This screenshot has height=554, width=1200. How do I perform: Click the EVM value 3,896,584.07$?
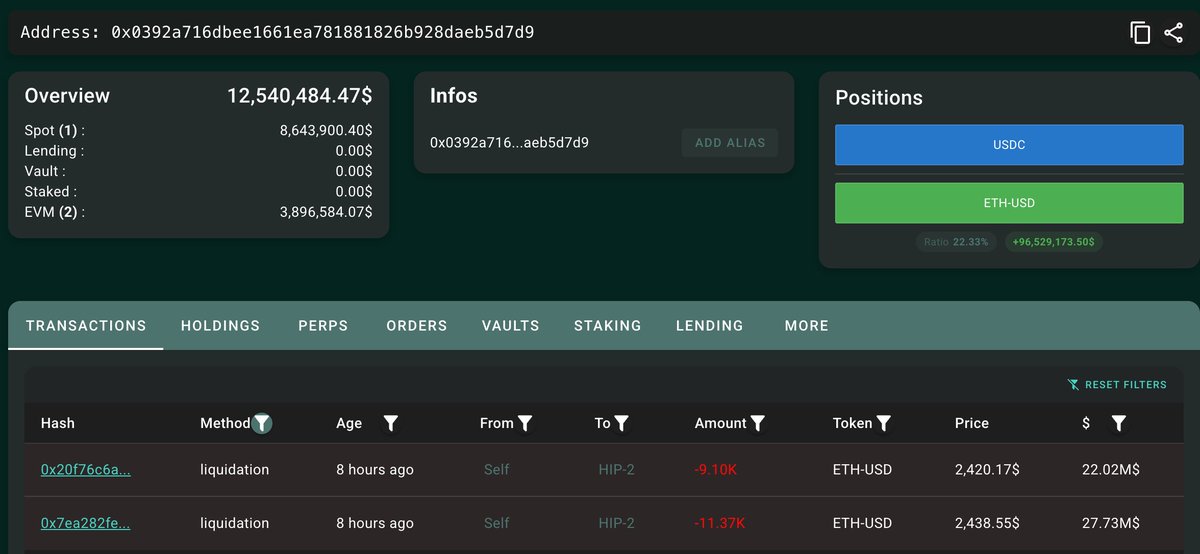(x=326, y=211)
